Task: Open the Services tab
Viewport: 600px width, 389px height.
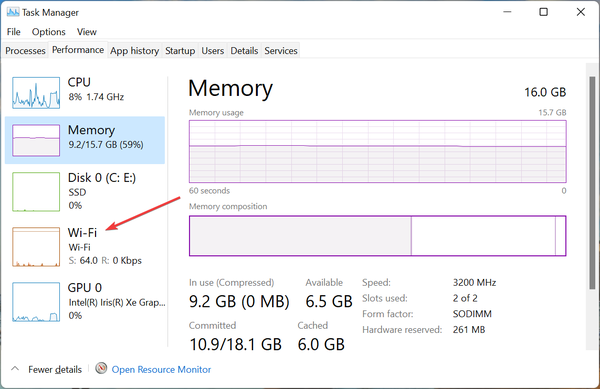Action: [281, 50]
